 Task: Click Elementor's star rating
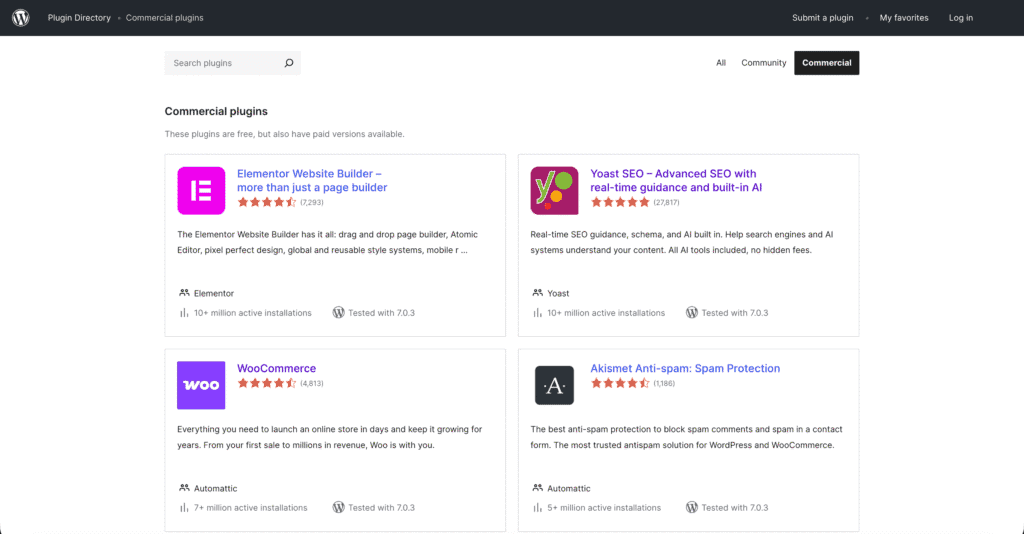coord(266,202)
